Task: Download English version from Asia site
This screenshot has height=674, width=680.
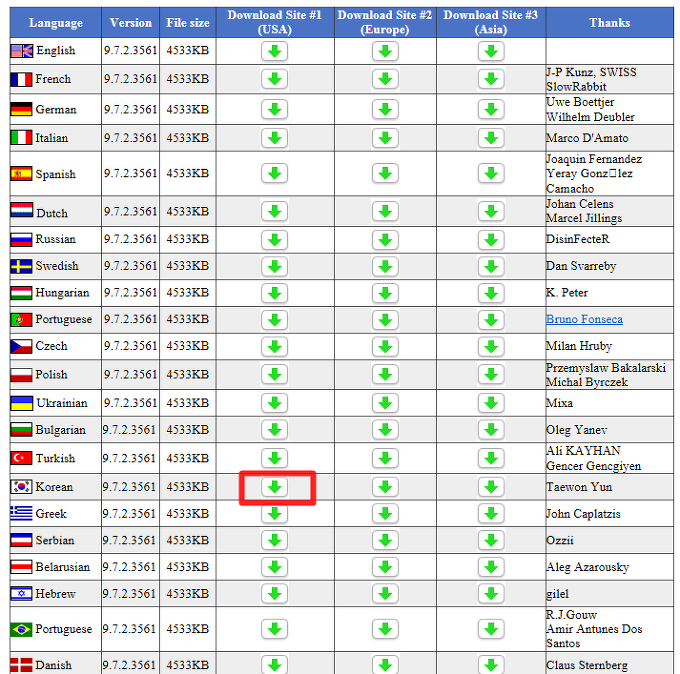Action: point(491,51)
